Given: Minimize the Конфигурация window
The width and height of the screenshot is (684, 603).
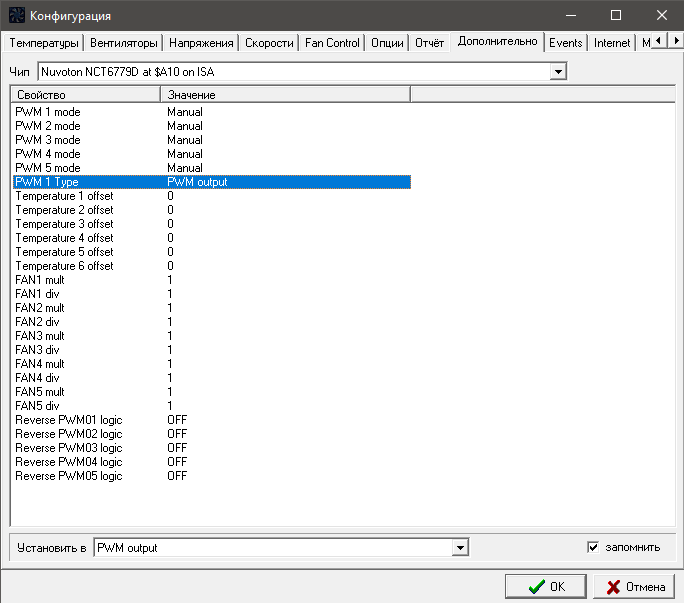Looking at the screenshot, I should click(x=571, y=15).
